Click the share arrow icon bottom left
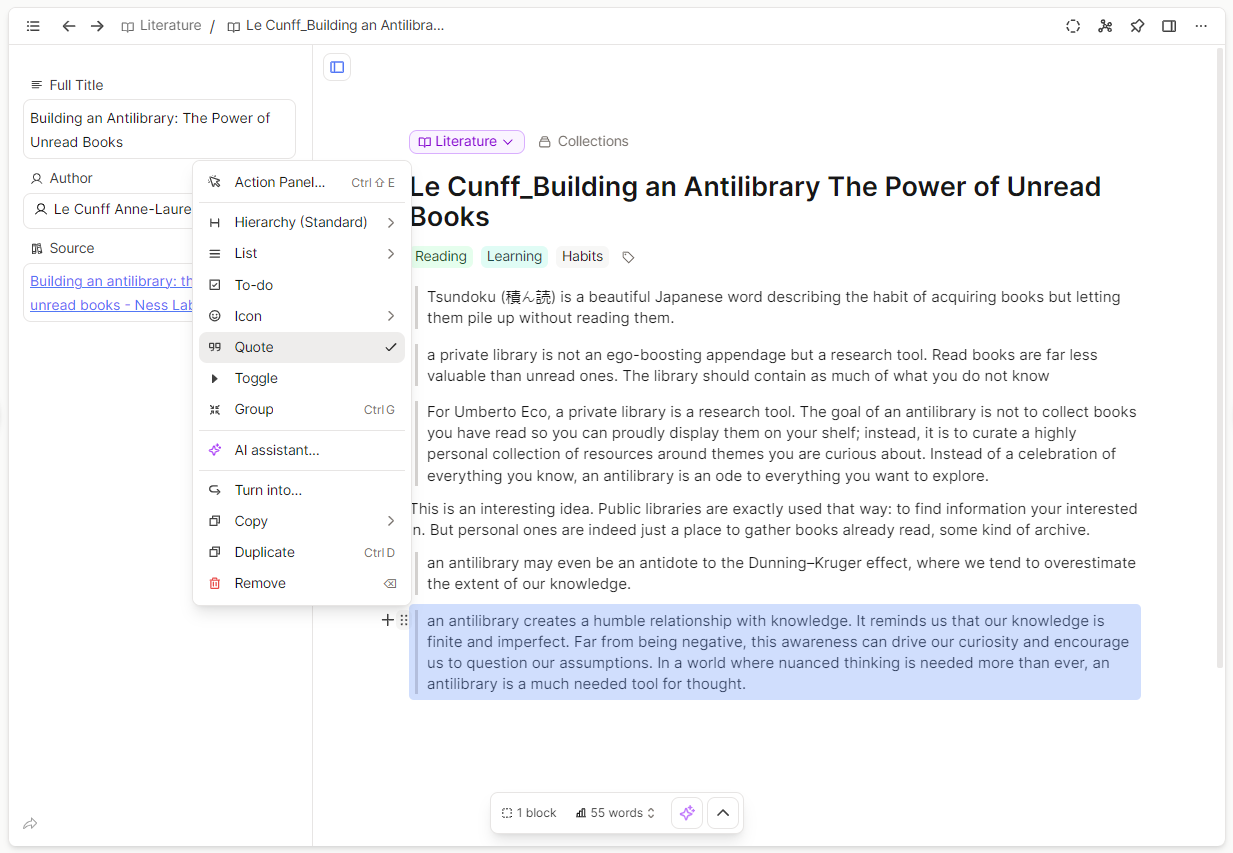The width and height of the screenshot is (1233, 853). (30, 824)
